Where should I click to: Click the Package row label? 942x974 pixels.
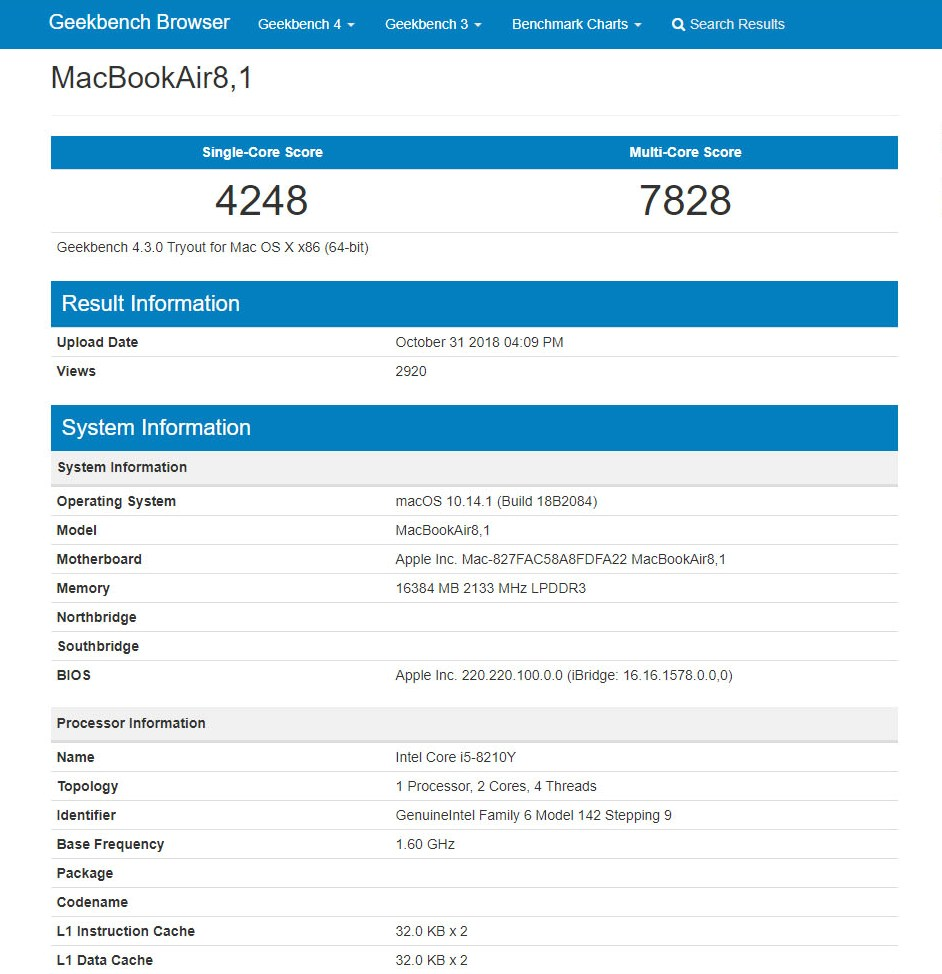[x=85, y=873]
